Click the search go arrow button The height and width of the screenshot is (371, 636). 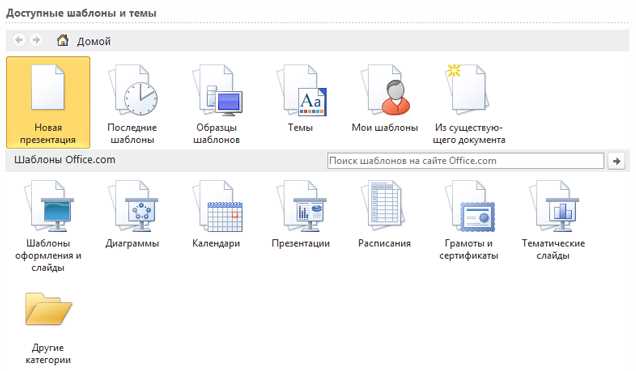pyautogui.click(x=617, y=161)
